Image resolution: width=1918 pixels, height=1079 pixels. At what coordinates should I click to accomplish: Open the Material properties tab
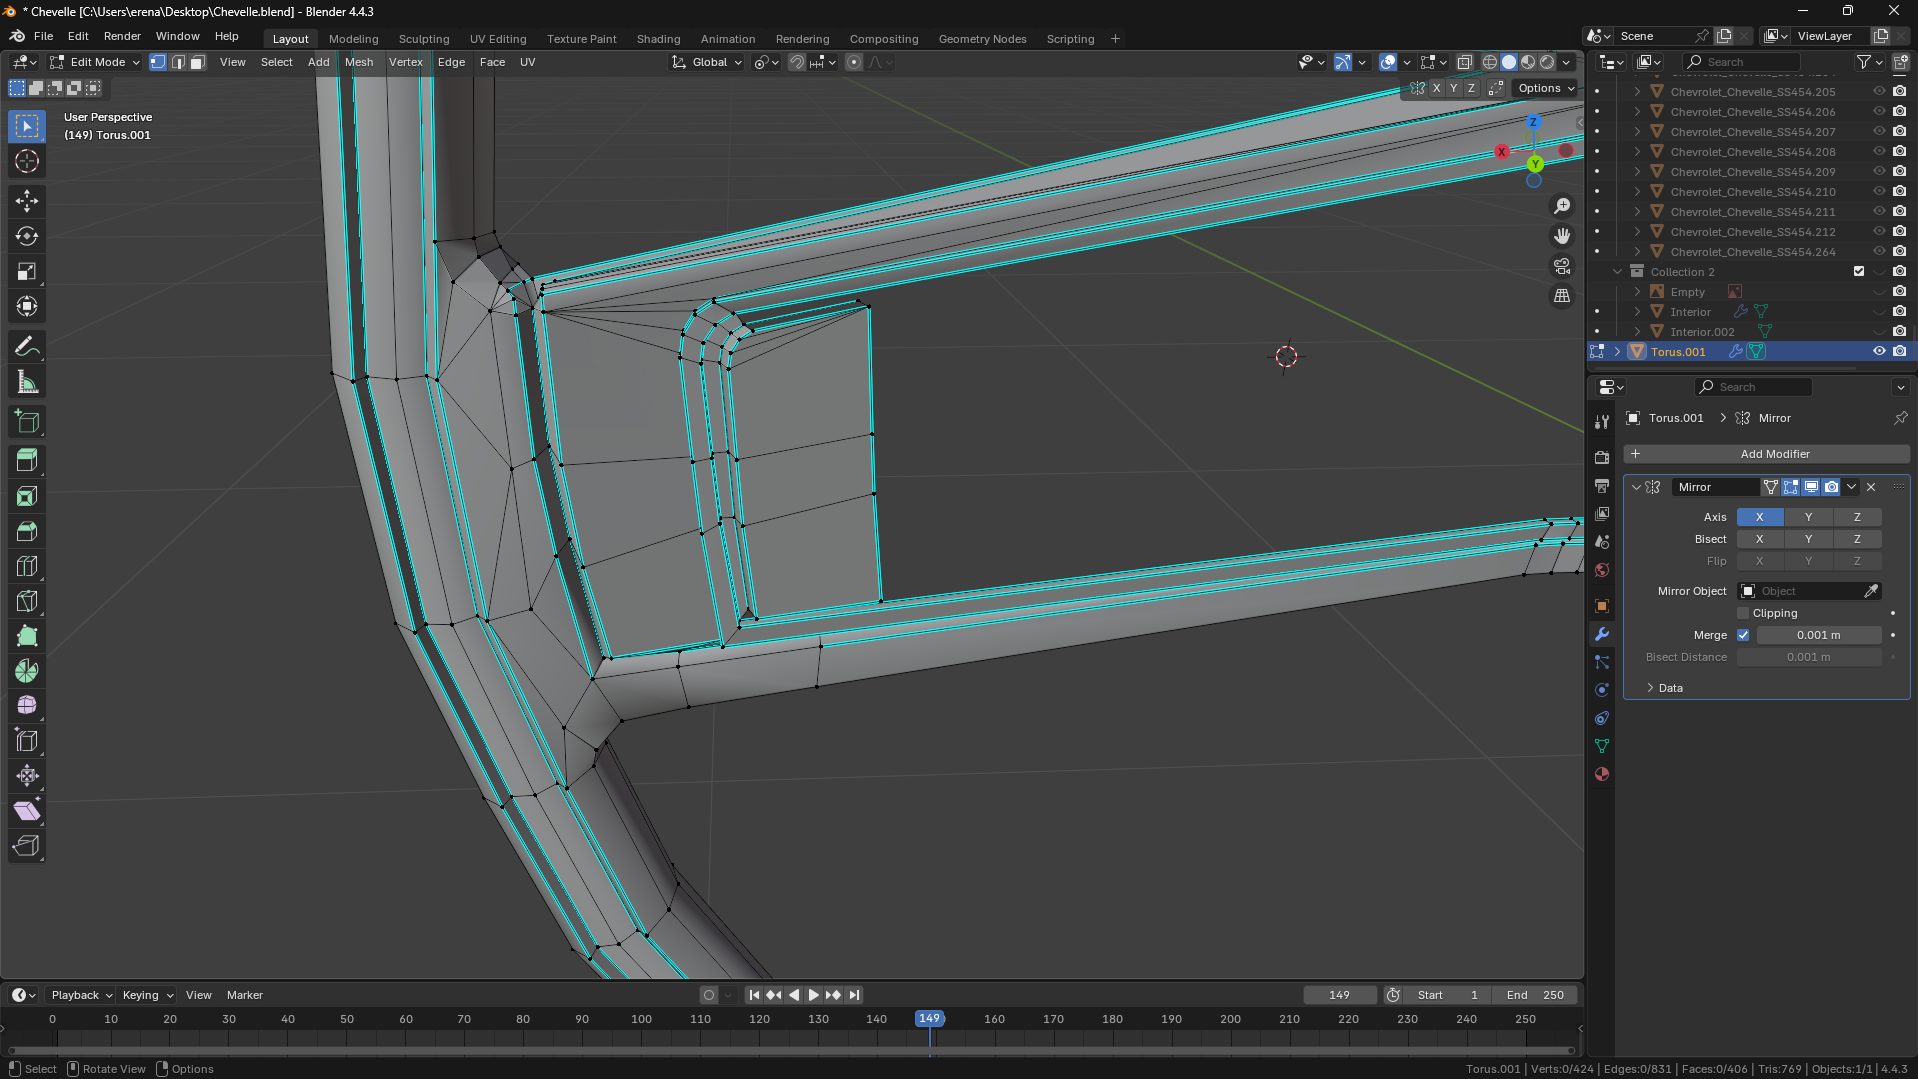[x=1602, y=774]
